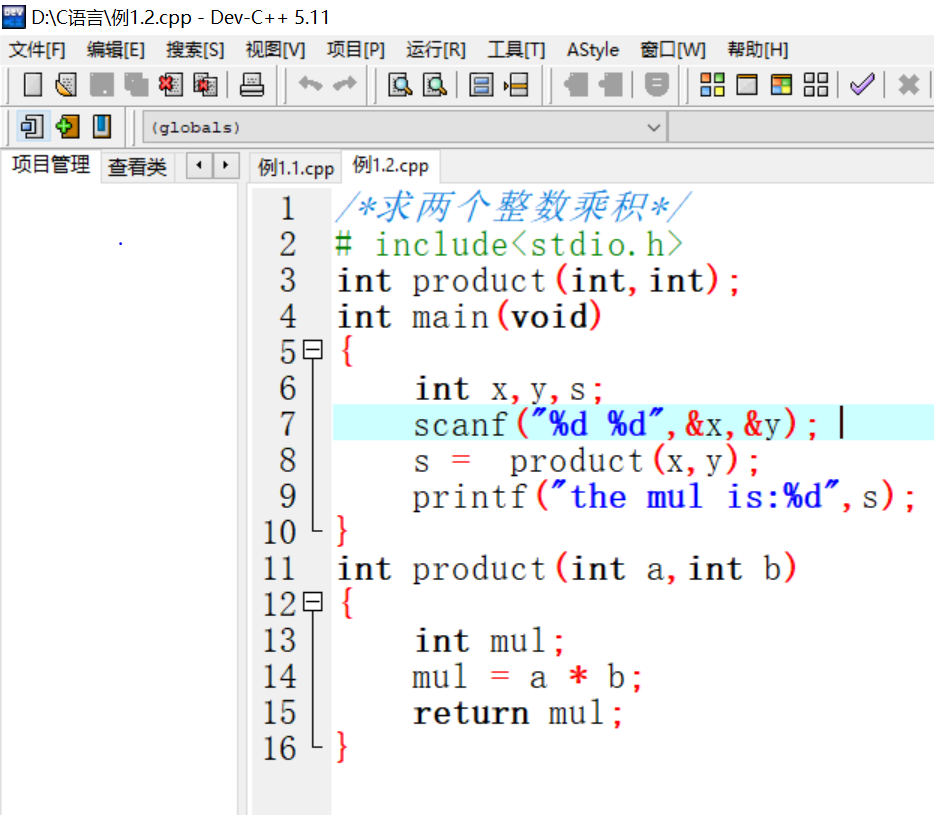
Task: Open the 运行[R] menu
Action: (435, 50)
